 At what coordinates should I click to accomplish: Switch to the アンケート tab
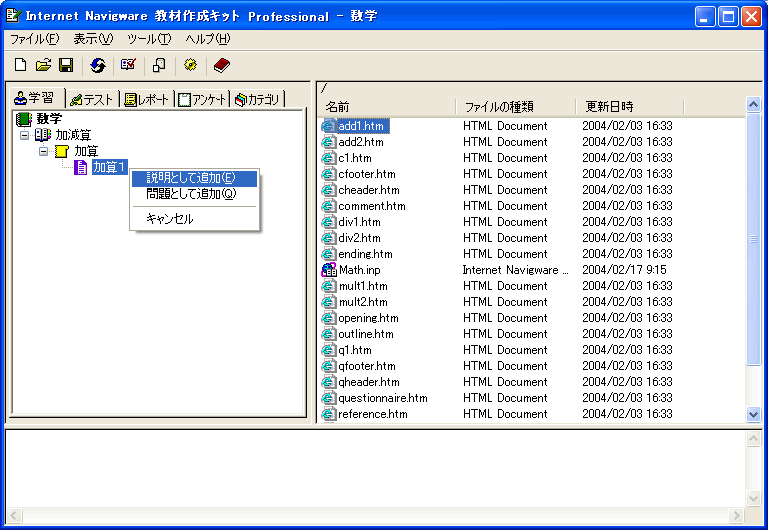(202, 99)
